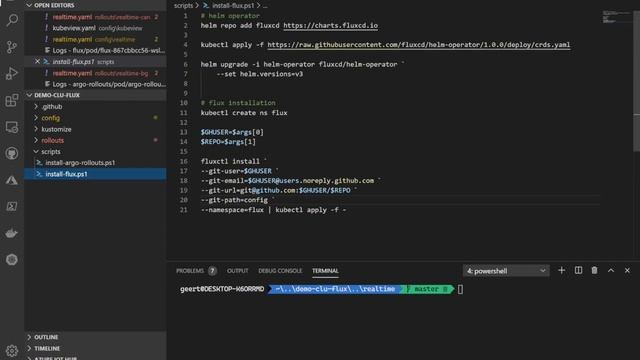Open the terminal-style icon in activity bar

pyautogui.click(x=12, y=207)
